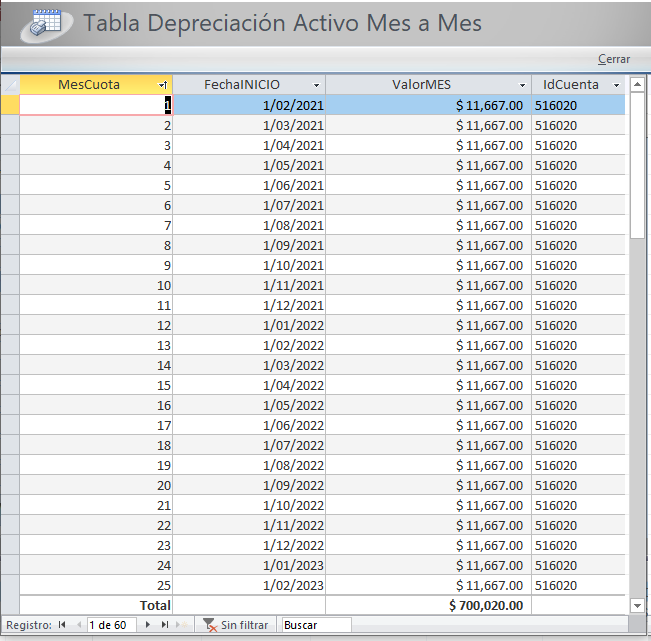Go to first record navigation arrow
The height and width of the screenshot is (641, 651).
pyautogui.click(x=62, y=625)
